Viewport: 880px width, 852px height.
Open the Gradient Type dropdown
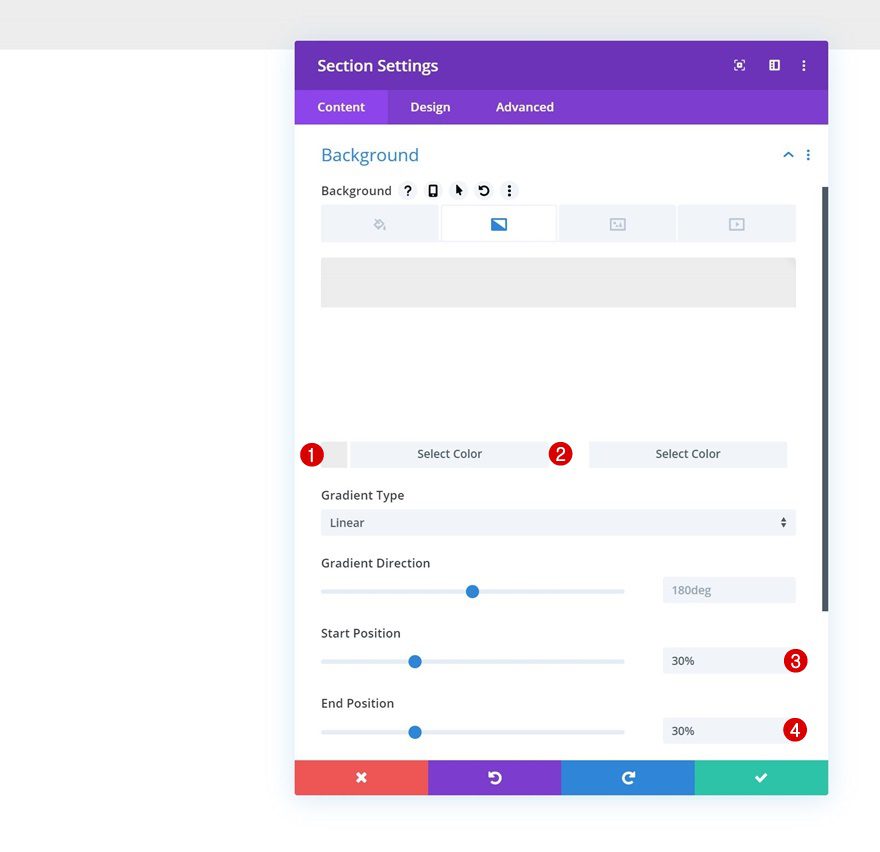pos(558,522)
